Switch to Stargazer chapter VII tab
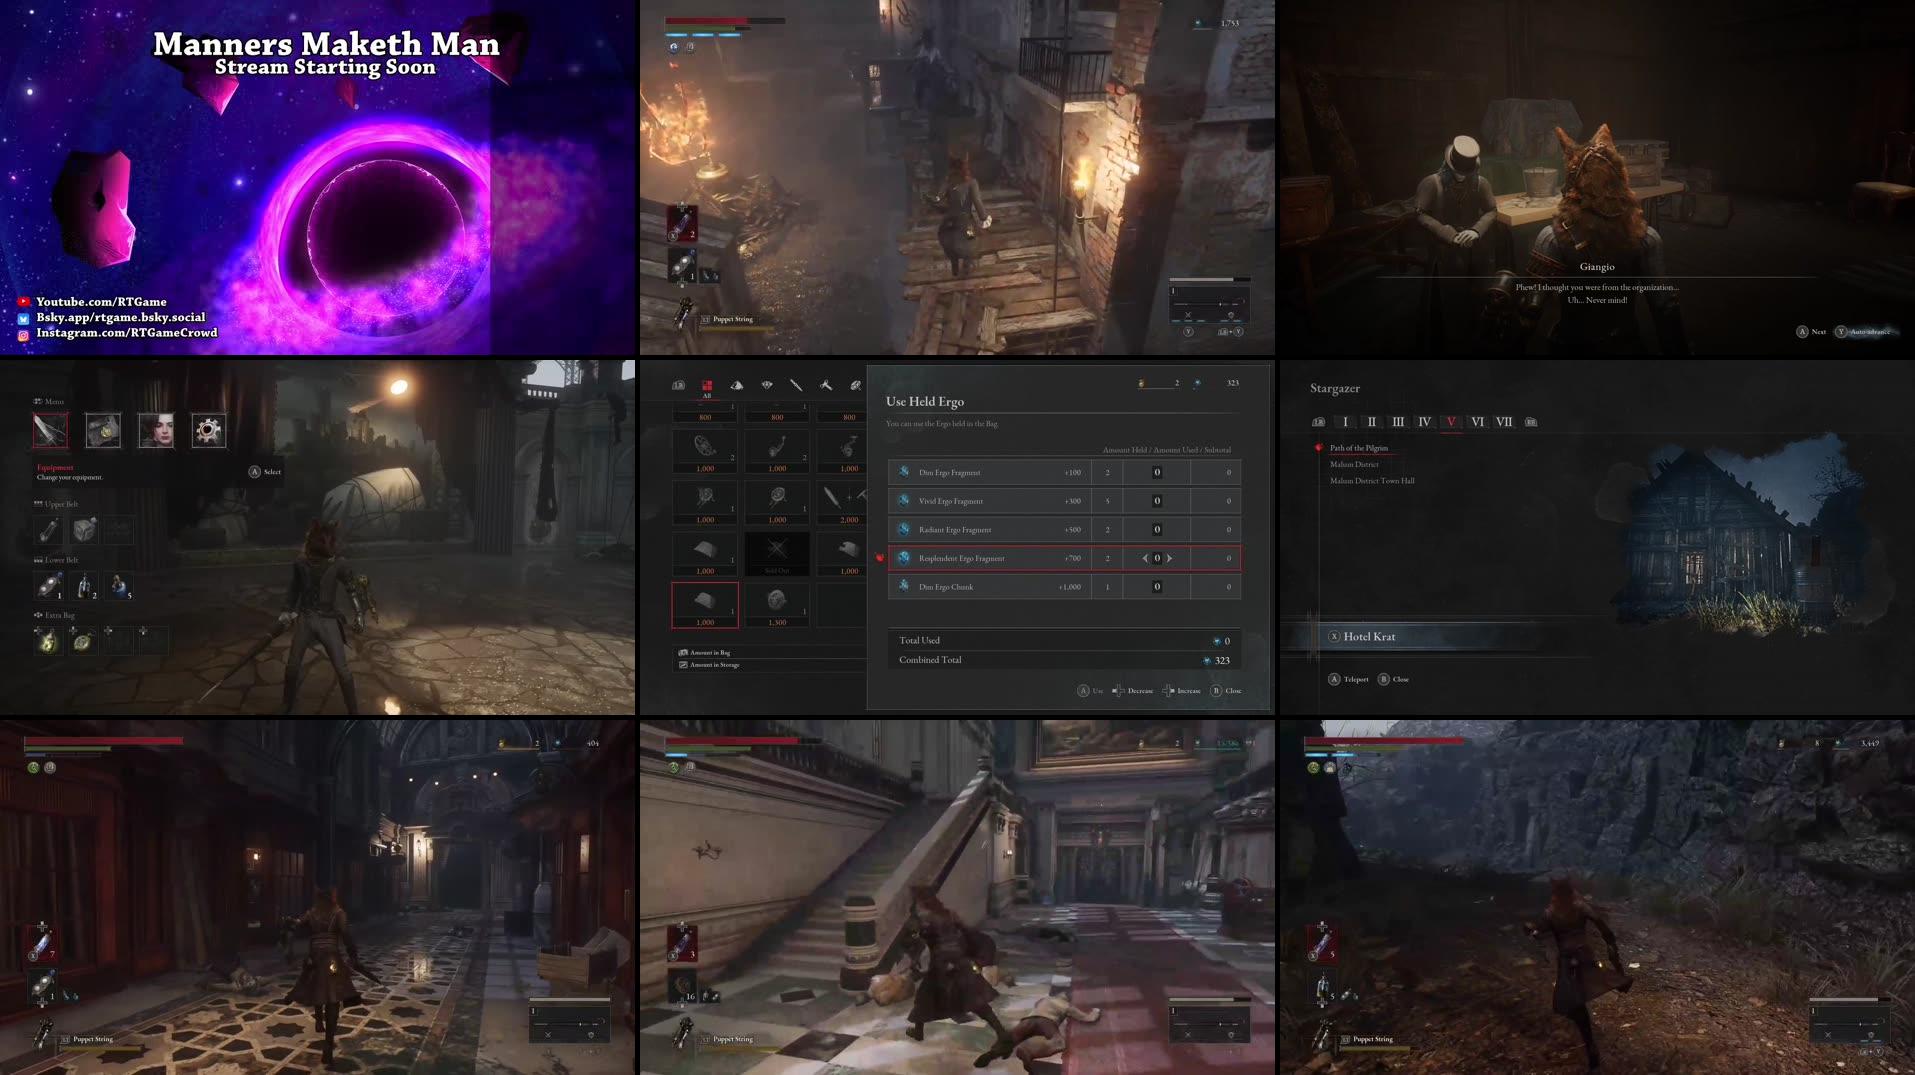The height and width of the screenshot is (1075, 1915). pos(1504,422)
